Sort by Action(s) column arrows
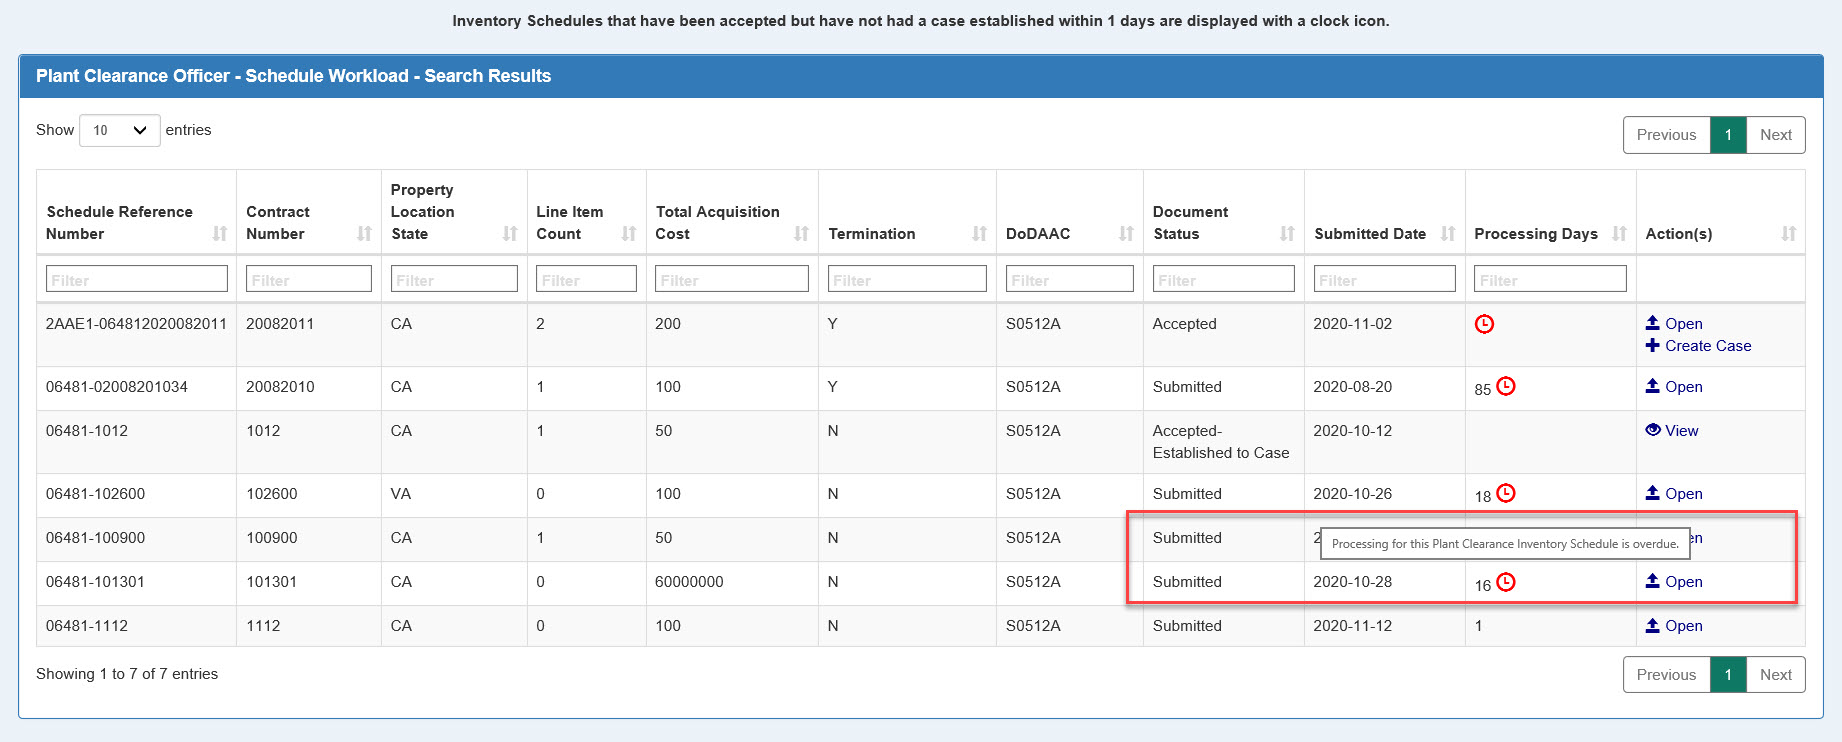This screenshot has width=1842, height=742. (x=1788, y=234)
